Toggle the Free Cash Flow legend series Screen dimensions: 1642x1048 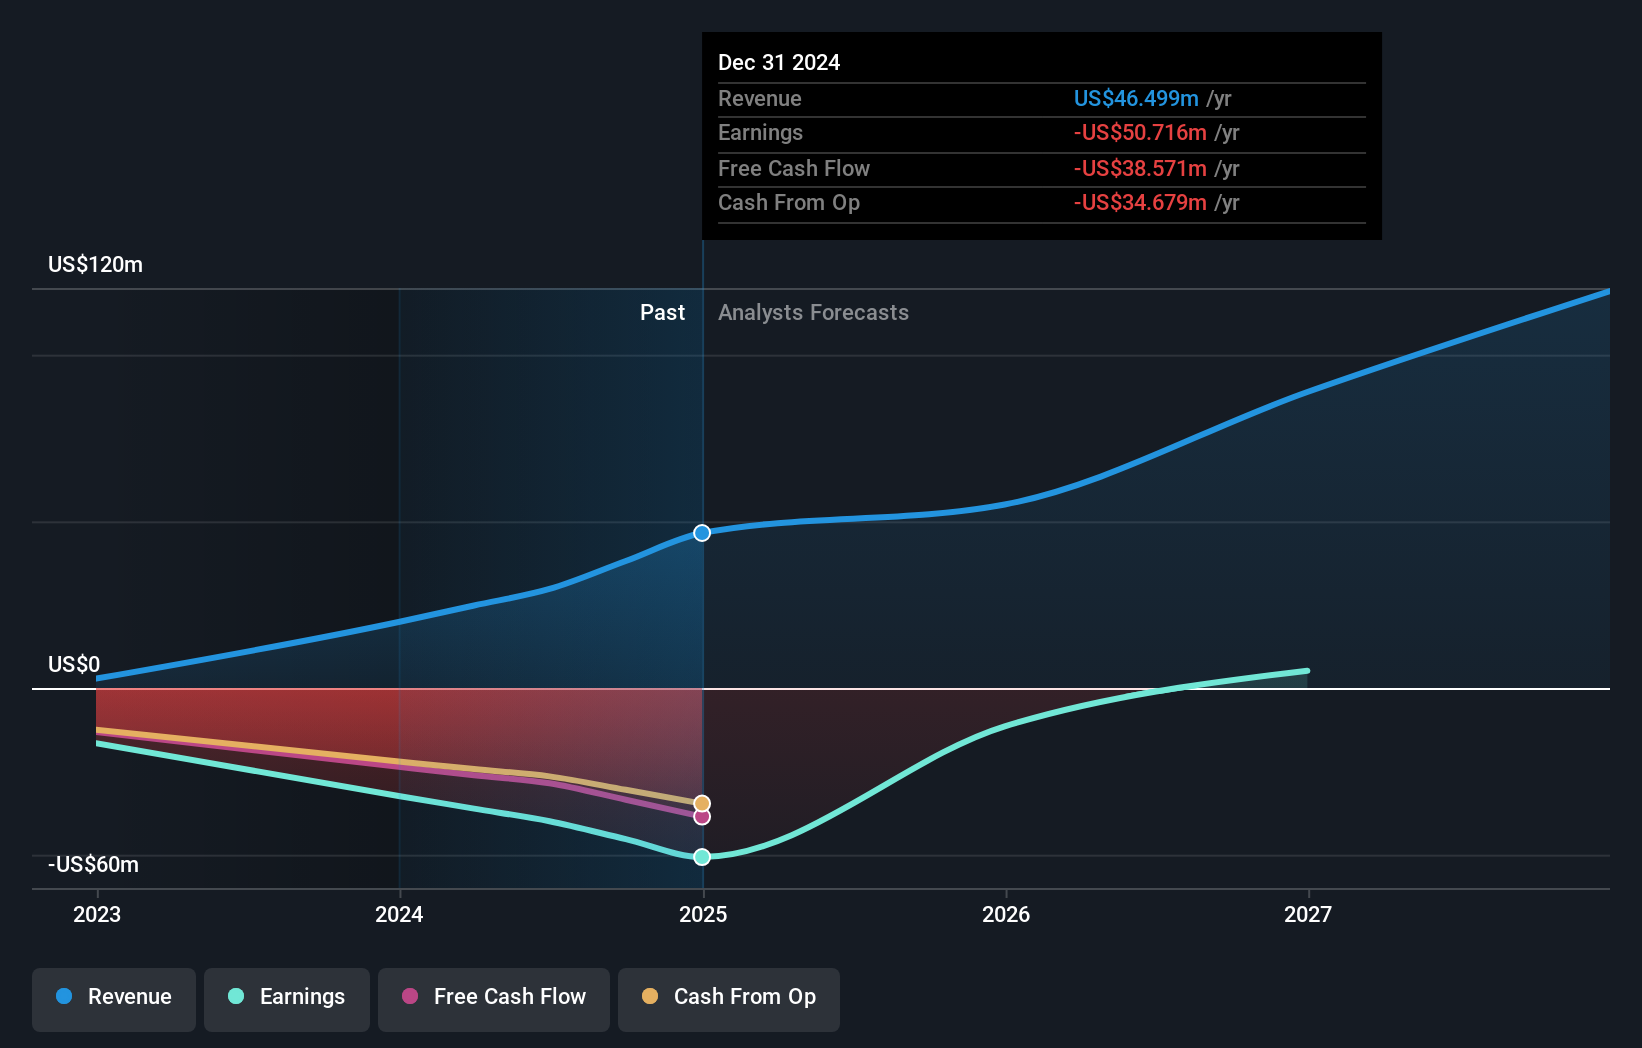point(494,999)
